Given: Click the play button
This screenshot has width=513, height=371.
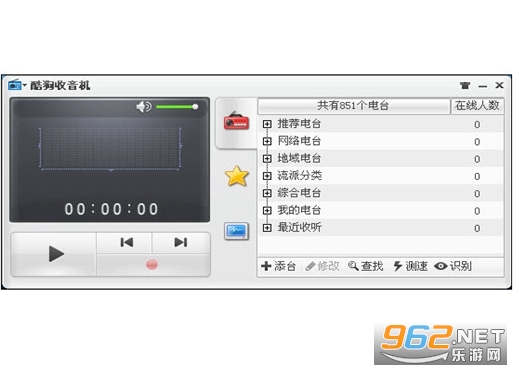Looking at the screenshot, I should pos(56,254).
